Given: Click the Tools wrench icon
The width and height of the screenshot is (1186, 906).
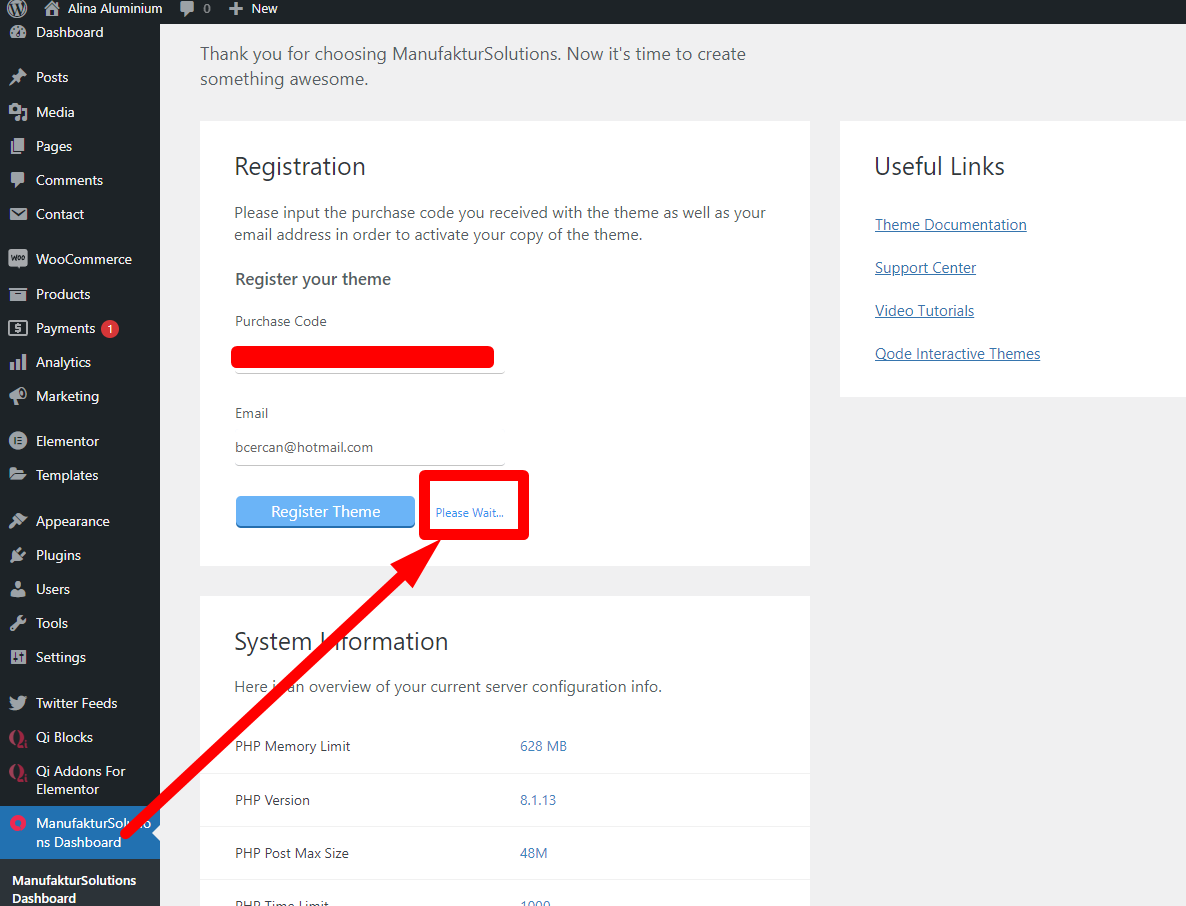Looking at the screenshot, I should (18, 623).
